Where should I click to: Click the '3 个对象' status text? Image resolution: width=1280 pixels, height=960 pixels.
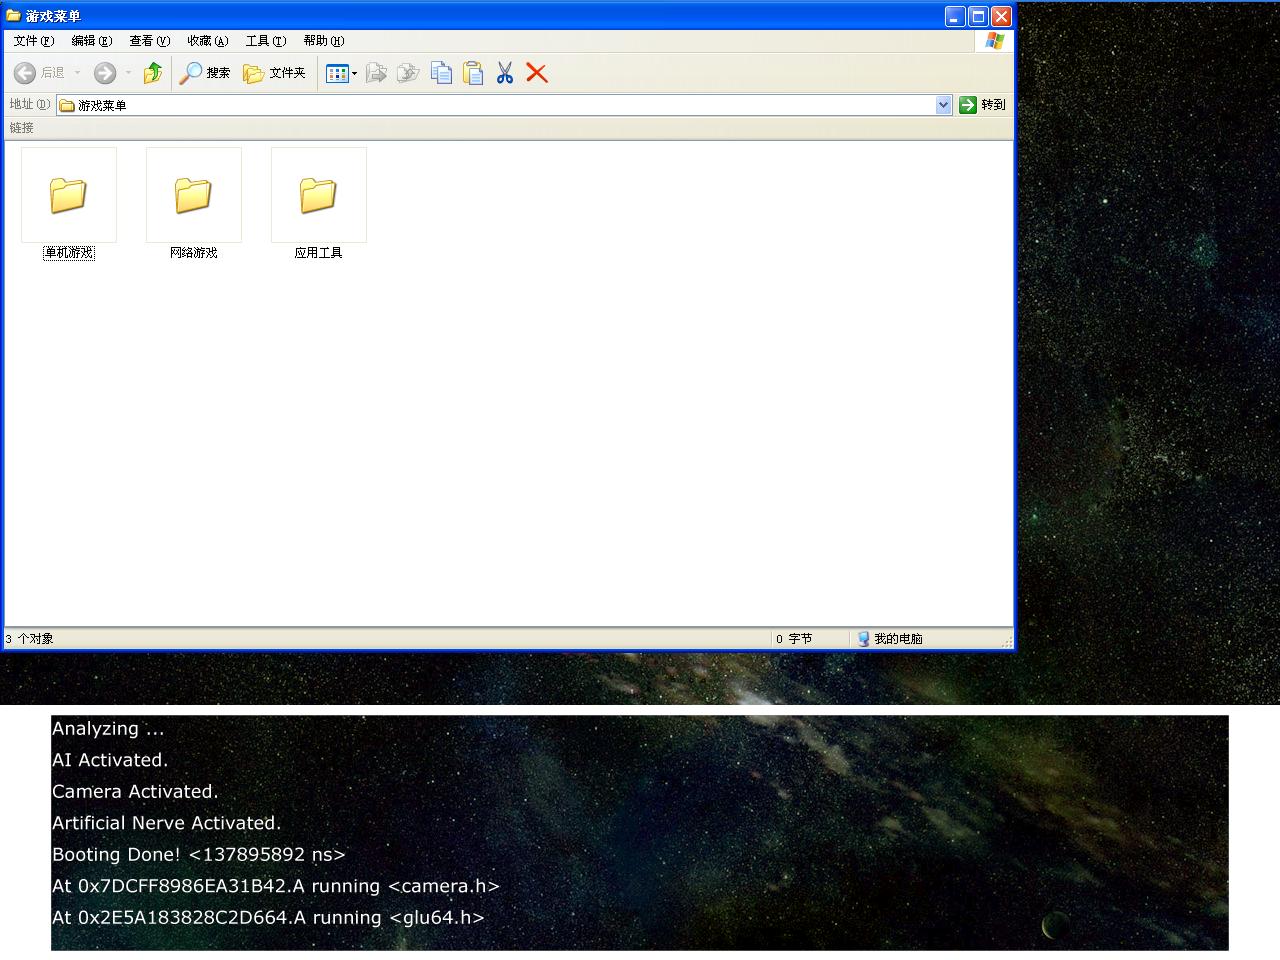coord(30,639)
